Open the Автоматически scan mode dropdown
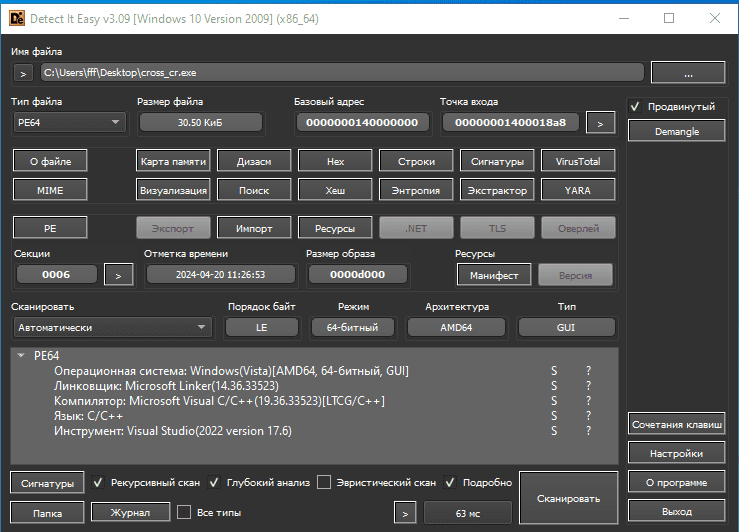This screenshot has height=532, width=739. point(111,327)
